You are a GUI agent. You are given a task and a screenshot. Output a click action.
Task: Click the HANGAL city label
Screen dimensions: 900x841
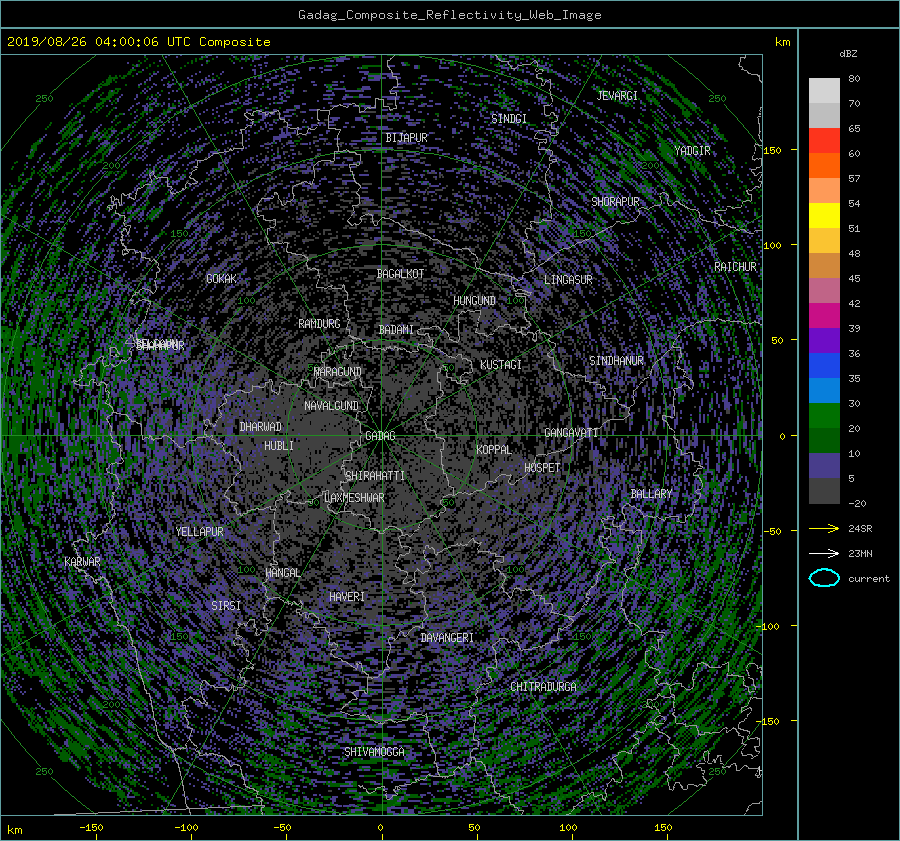[x=283, y=573]
